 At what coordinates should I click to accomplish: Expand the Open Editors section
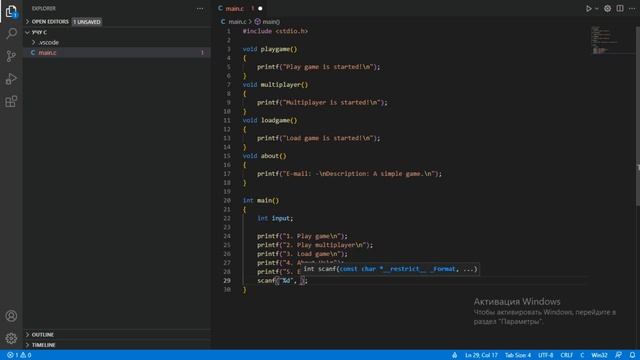tap(50, 22)
